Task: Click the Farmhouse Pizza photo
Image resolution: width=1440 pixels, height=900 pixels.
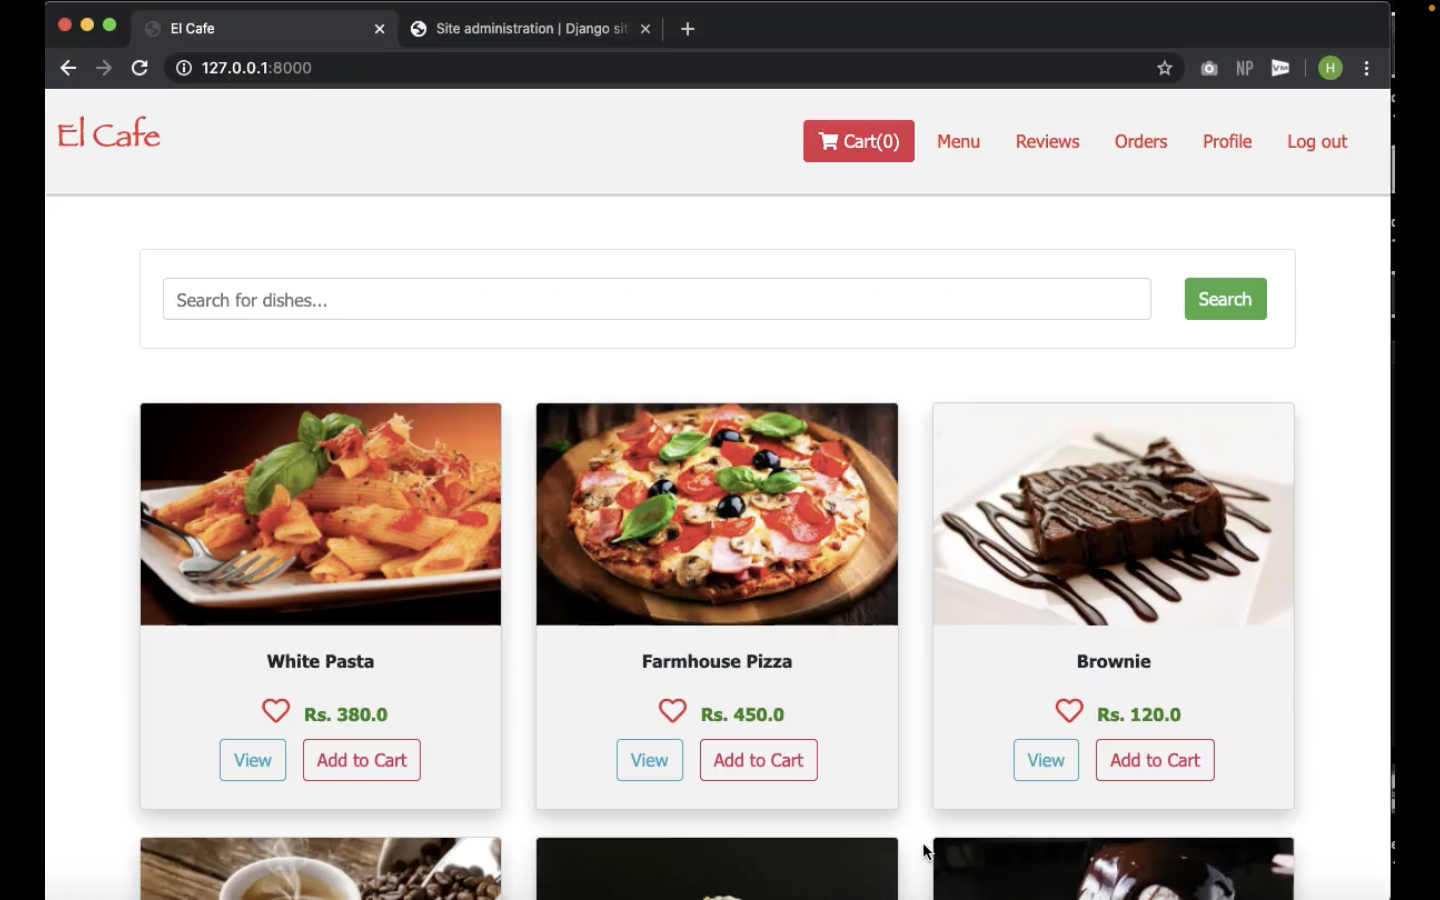Action: pyautogui.click(x=717, y=514)
